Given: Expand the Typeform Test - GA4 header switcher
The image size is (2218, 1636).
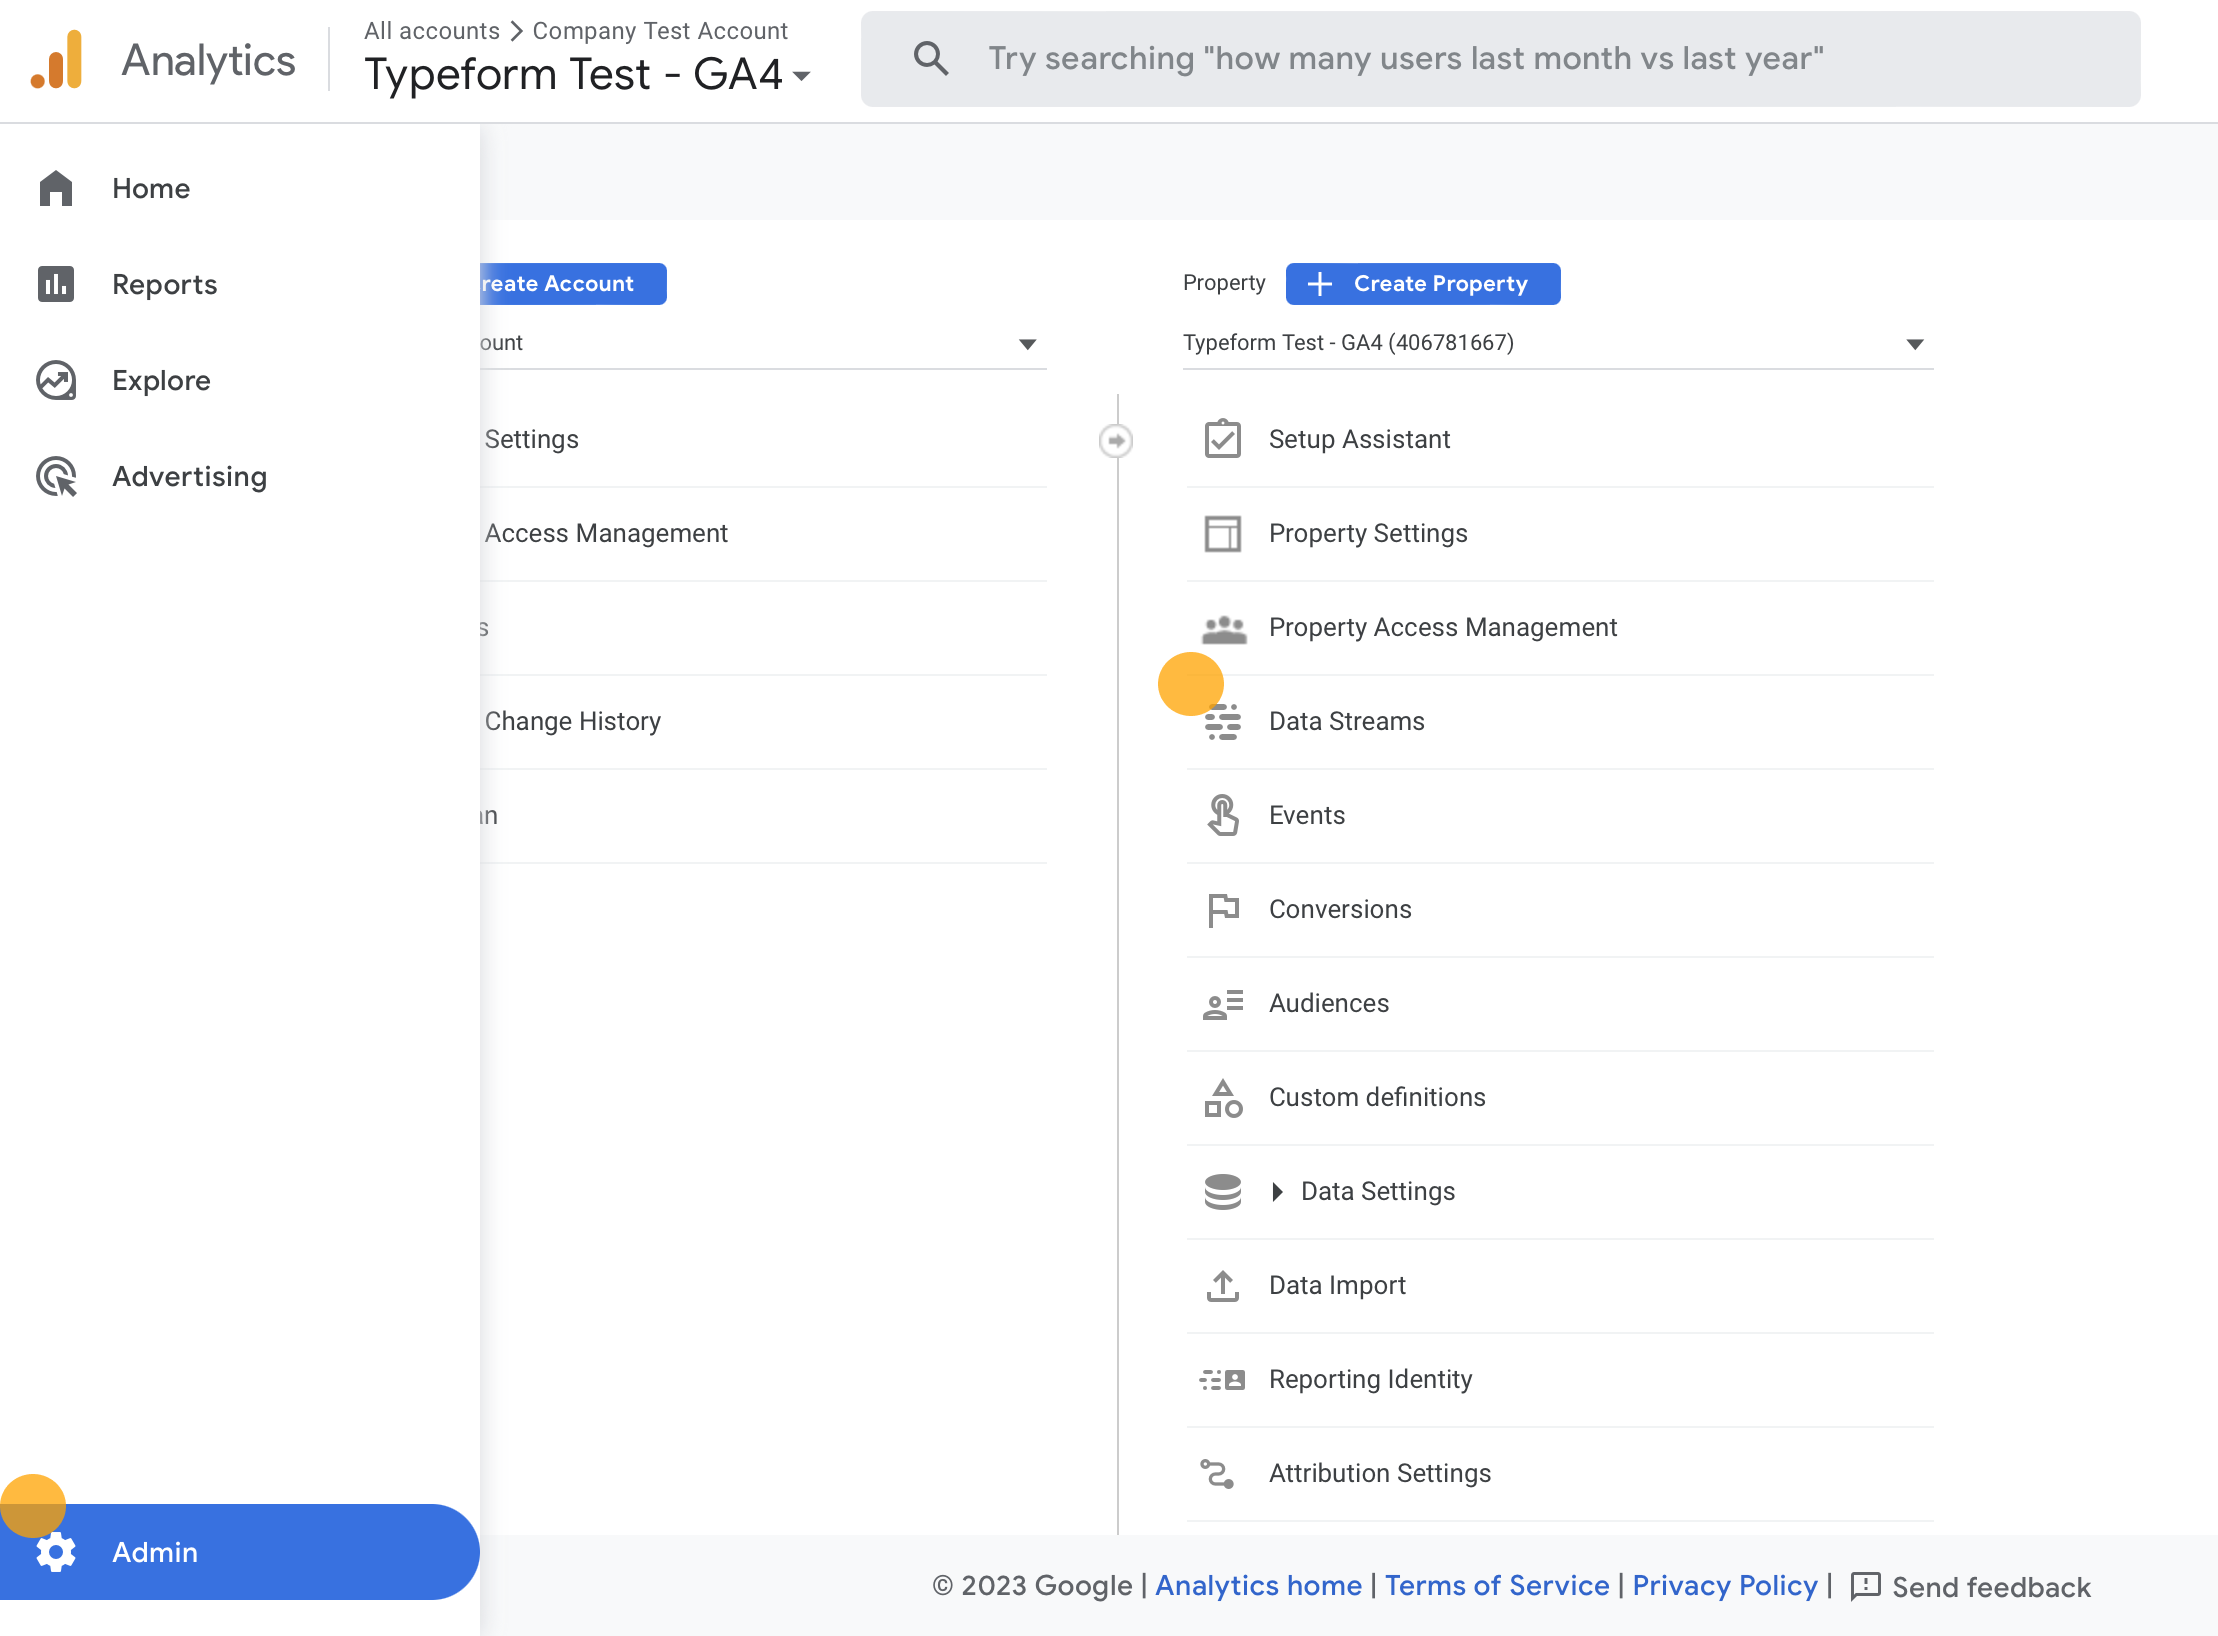Looking at the screenshot, I should (803, 75).
